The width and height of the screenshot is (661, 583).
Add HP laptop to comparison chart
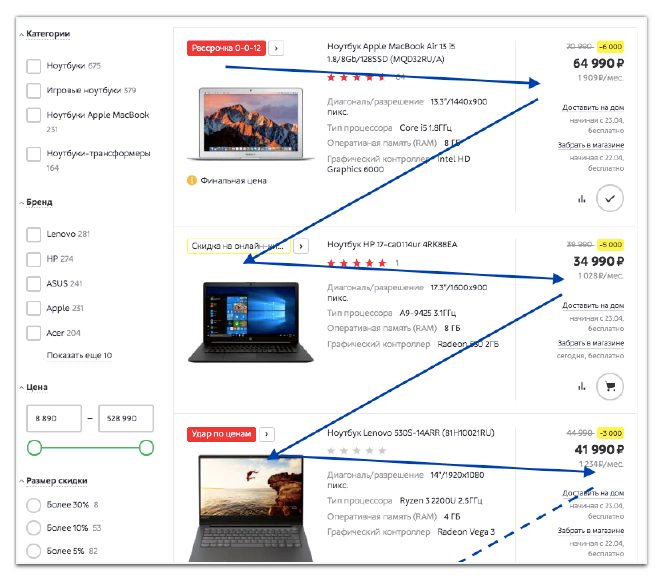coord(581,386)
